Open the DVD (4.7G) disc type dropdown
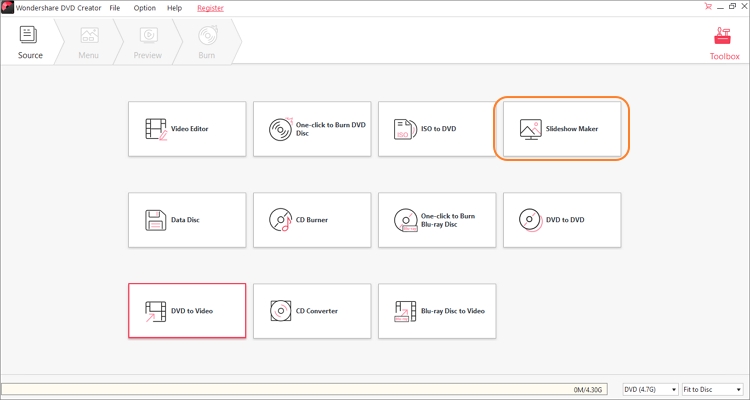 click(651, 389)
